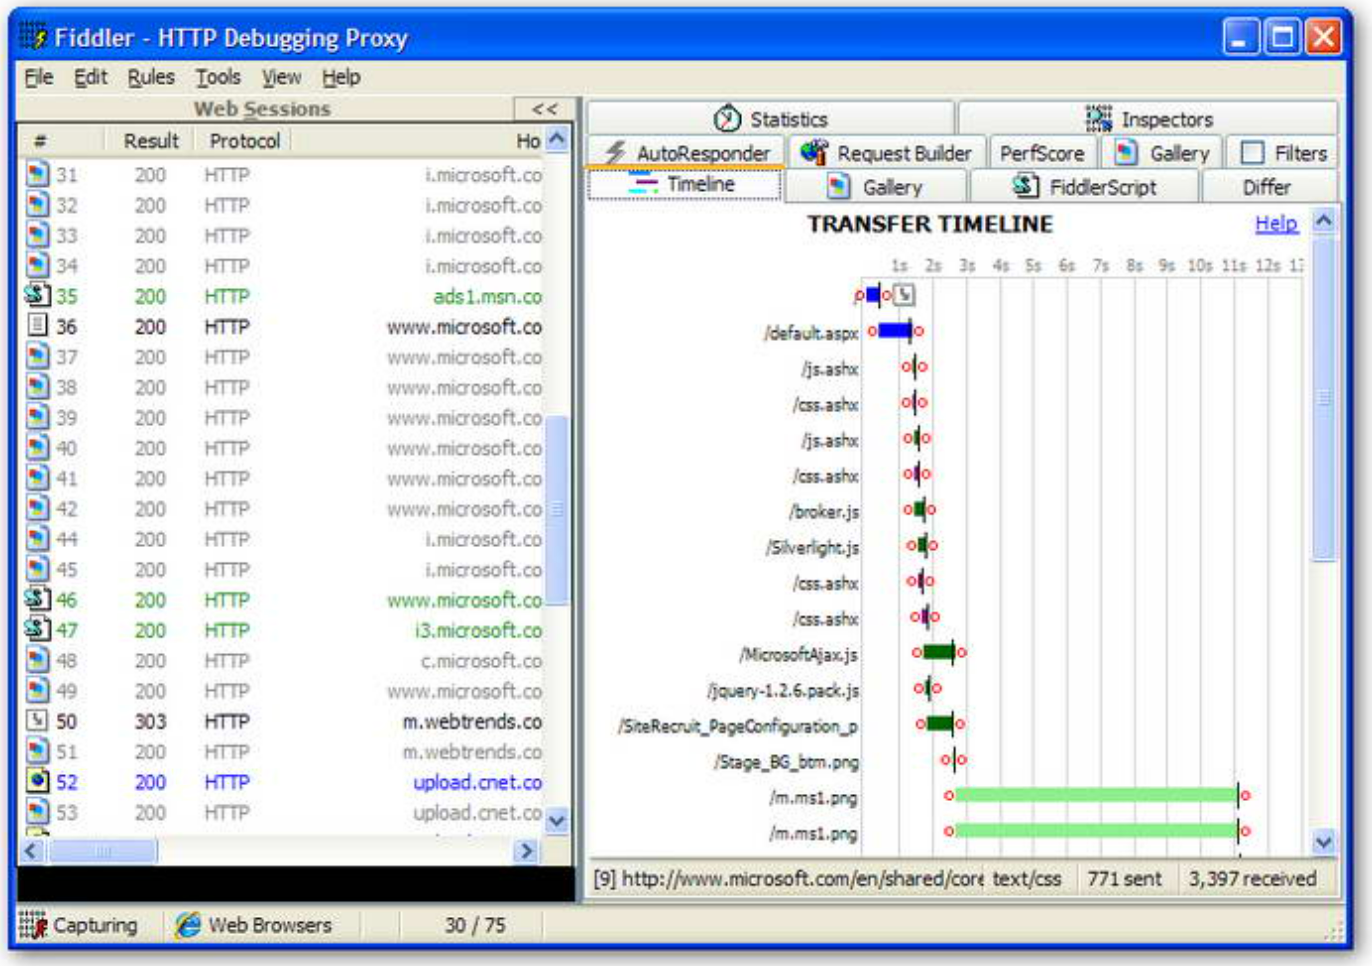Click the Timeline tab icon
Screen dimensions: 1372x966
(643, 184)
